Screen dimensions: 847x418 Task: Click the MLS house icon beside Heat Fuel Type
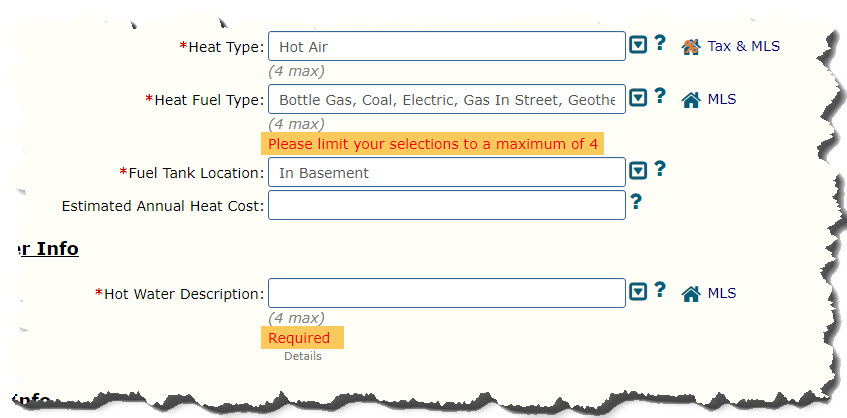[x=691, y=100]
